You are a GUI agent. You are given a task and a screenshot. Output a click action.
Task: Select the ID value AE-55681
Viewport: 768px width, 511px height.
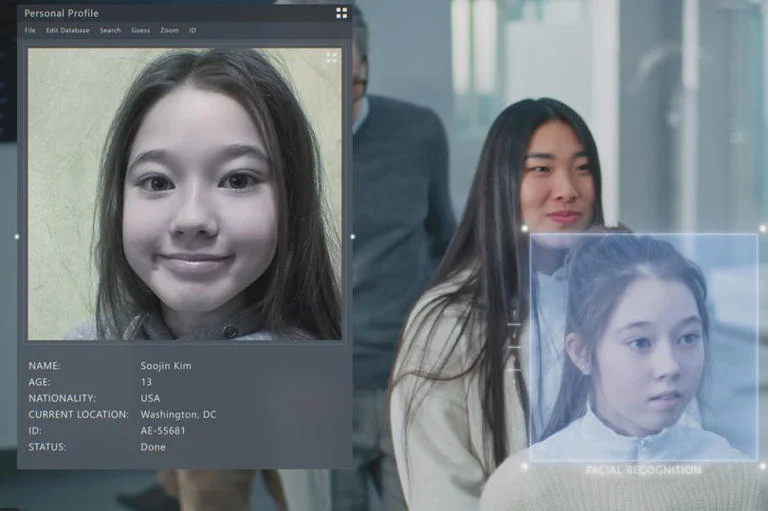163,430
